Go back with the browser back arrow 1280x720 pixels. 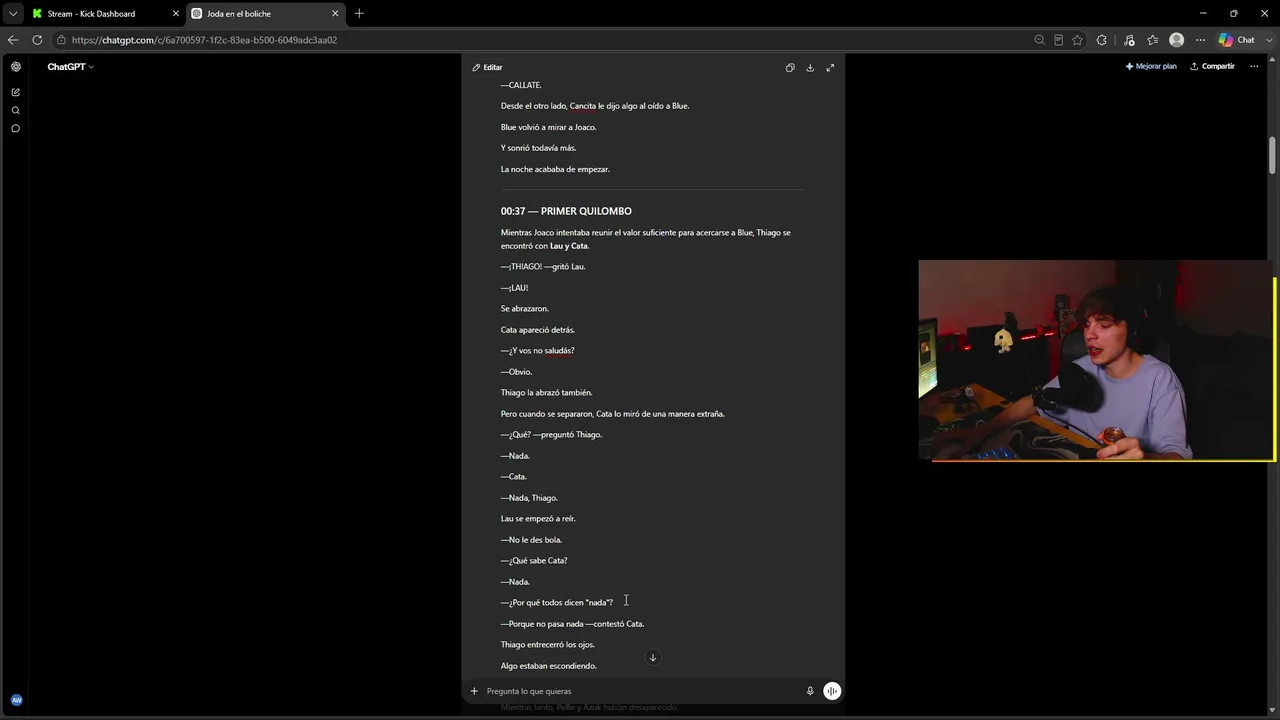[x=13, y=40]
